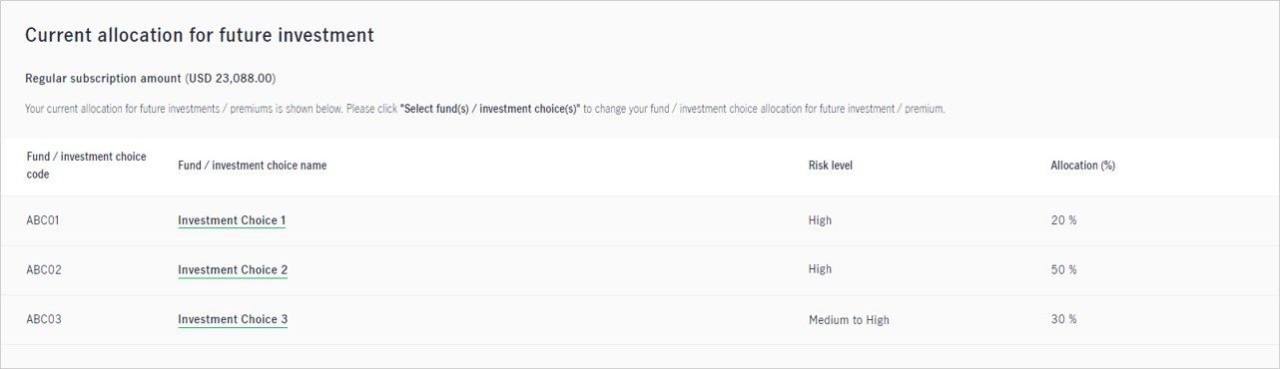
Task: Select the 50 % allocation value
Action: [1064, 270]
